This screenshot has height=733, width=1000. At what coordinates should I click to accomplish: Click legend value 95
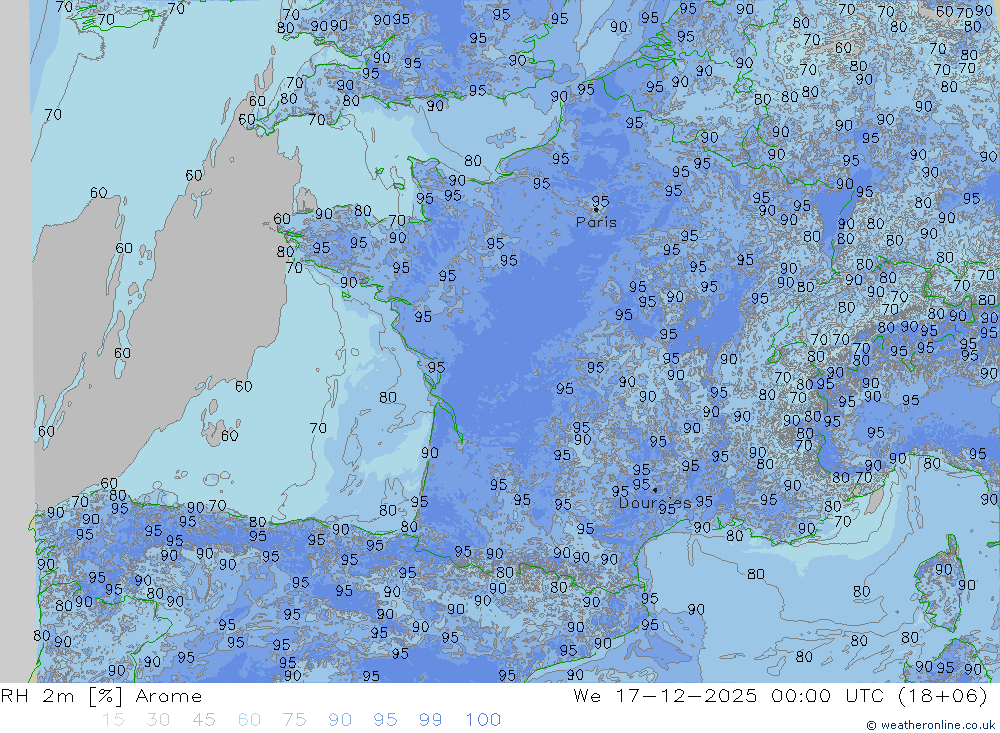(x=385, y=720)
